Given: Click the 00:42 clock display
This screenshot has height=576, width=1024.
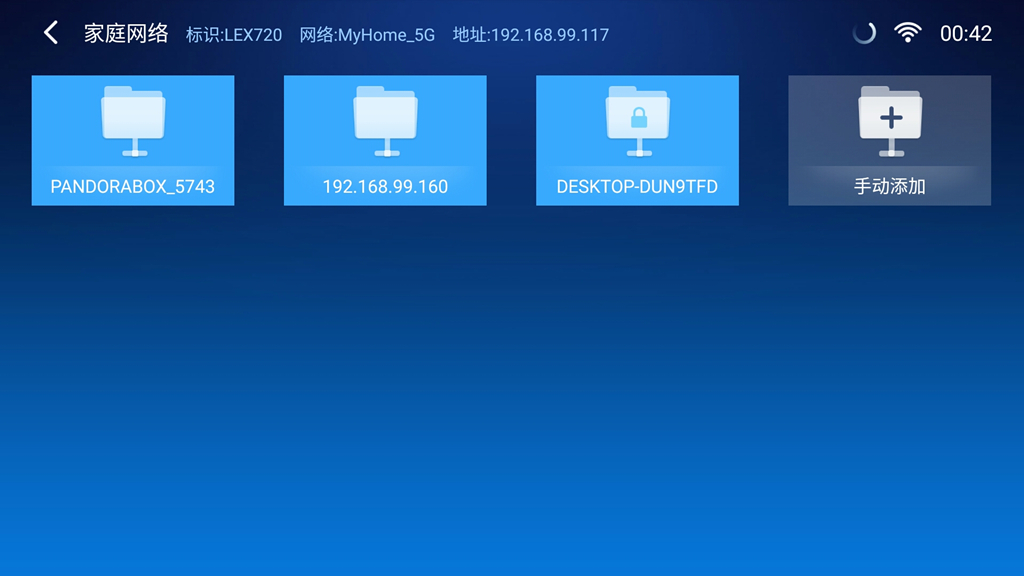Looking at the screenshot, I should pos(966,33).
